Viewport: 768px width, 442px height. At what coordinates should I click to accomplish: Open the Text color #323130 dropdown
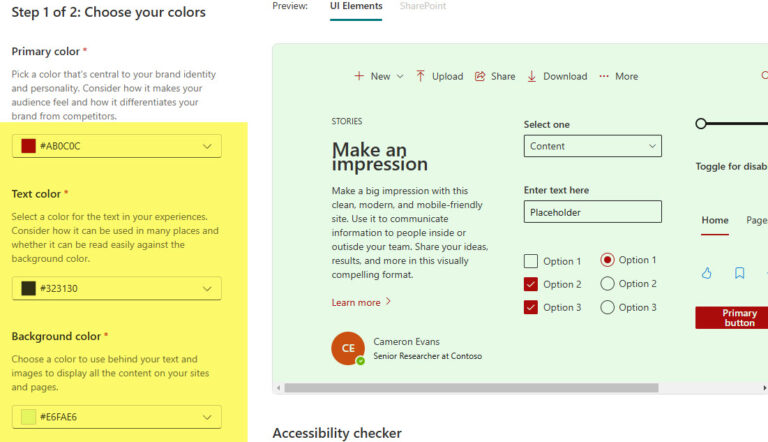click(x=117, y=288)
